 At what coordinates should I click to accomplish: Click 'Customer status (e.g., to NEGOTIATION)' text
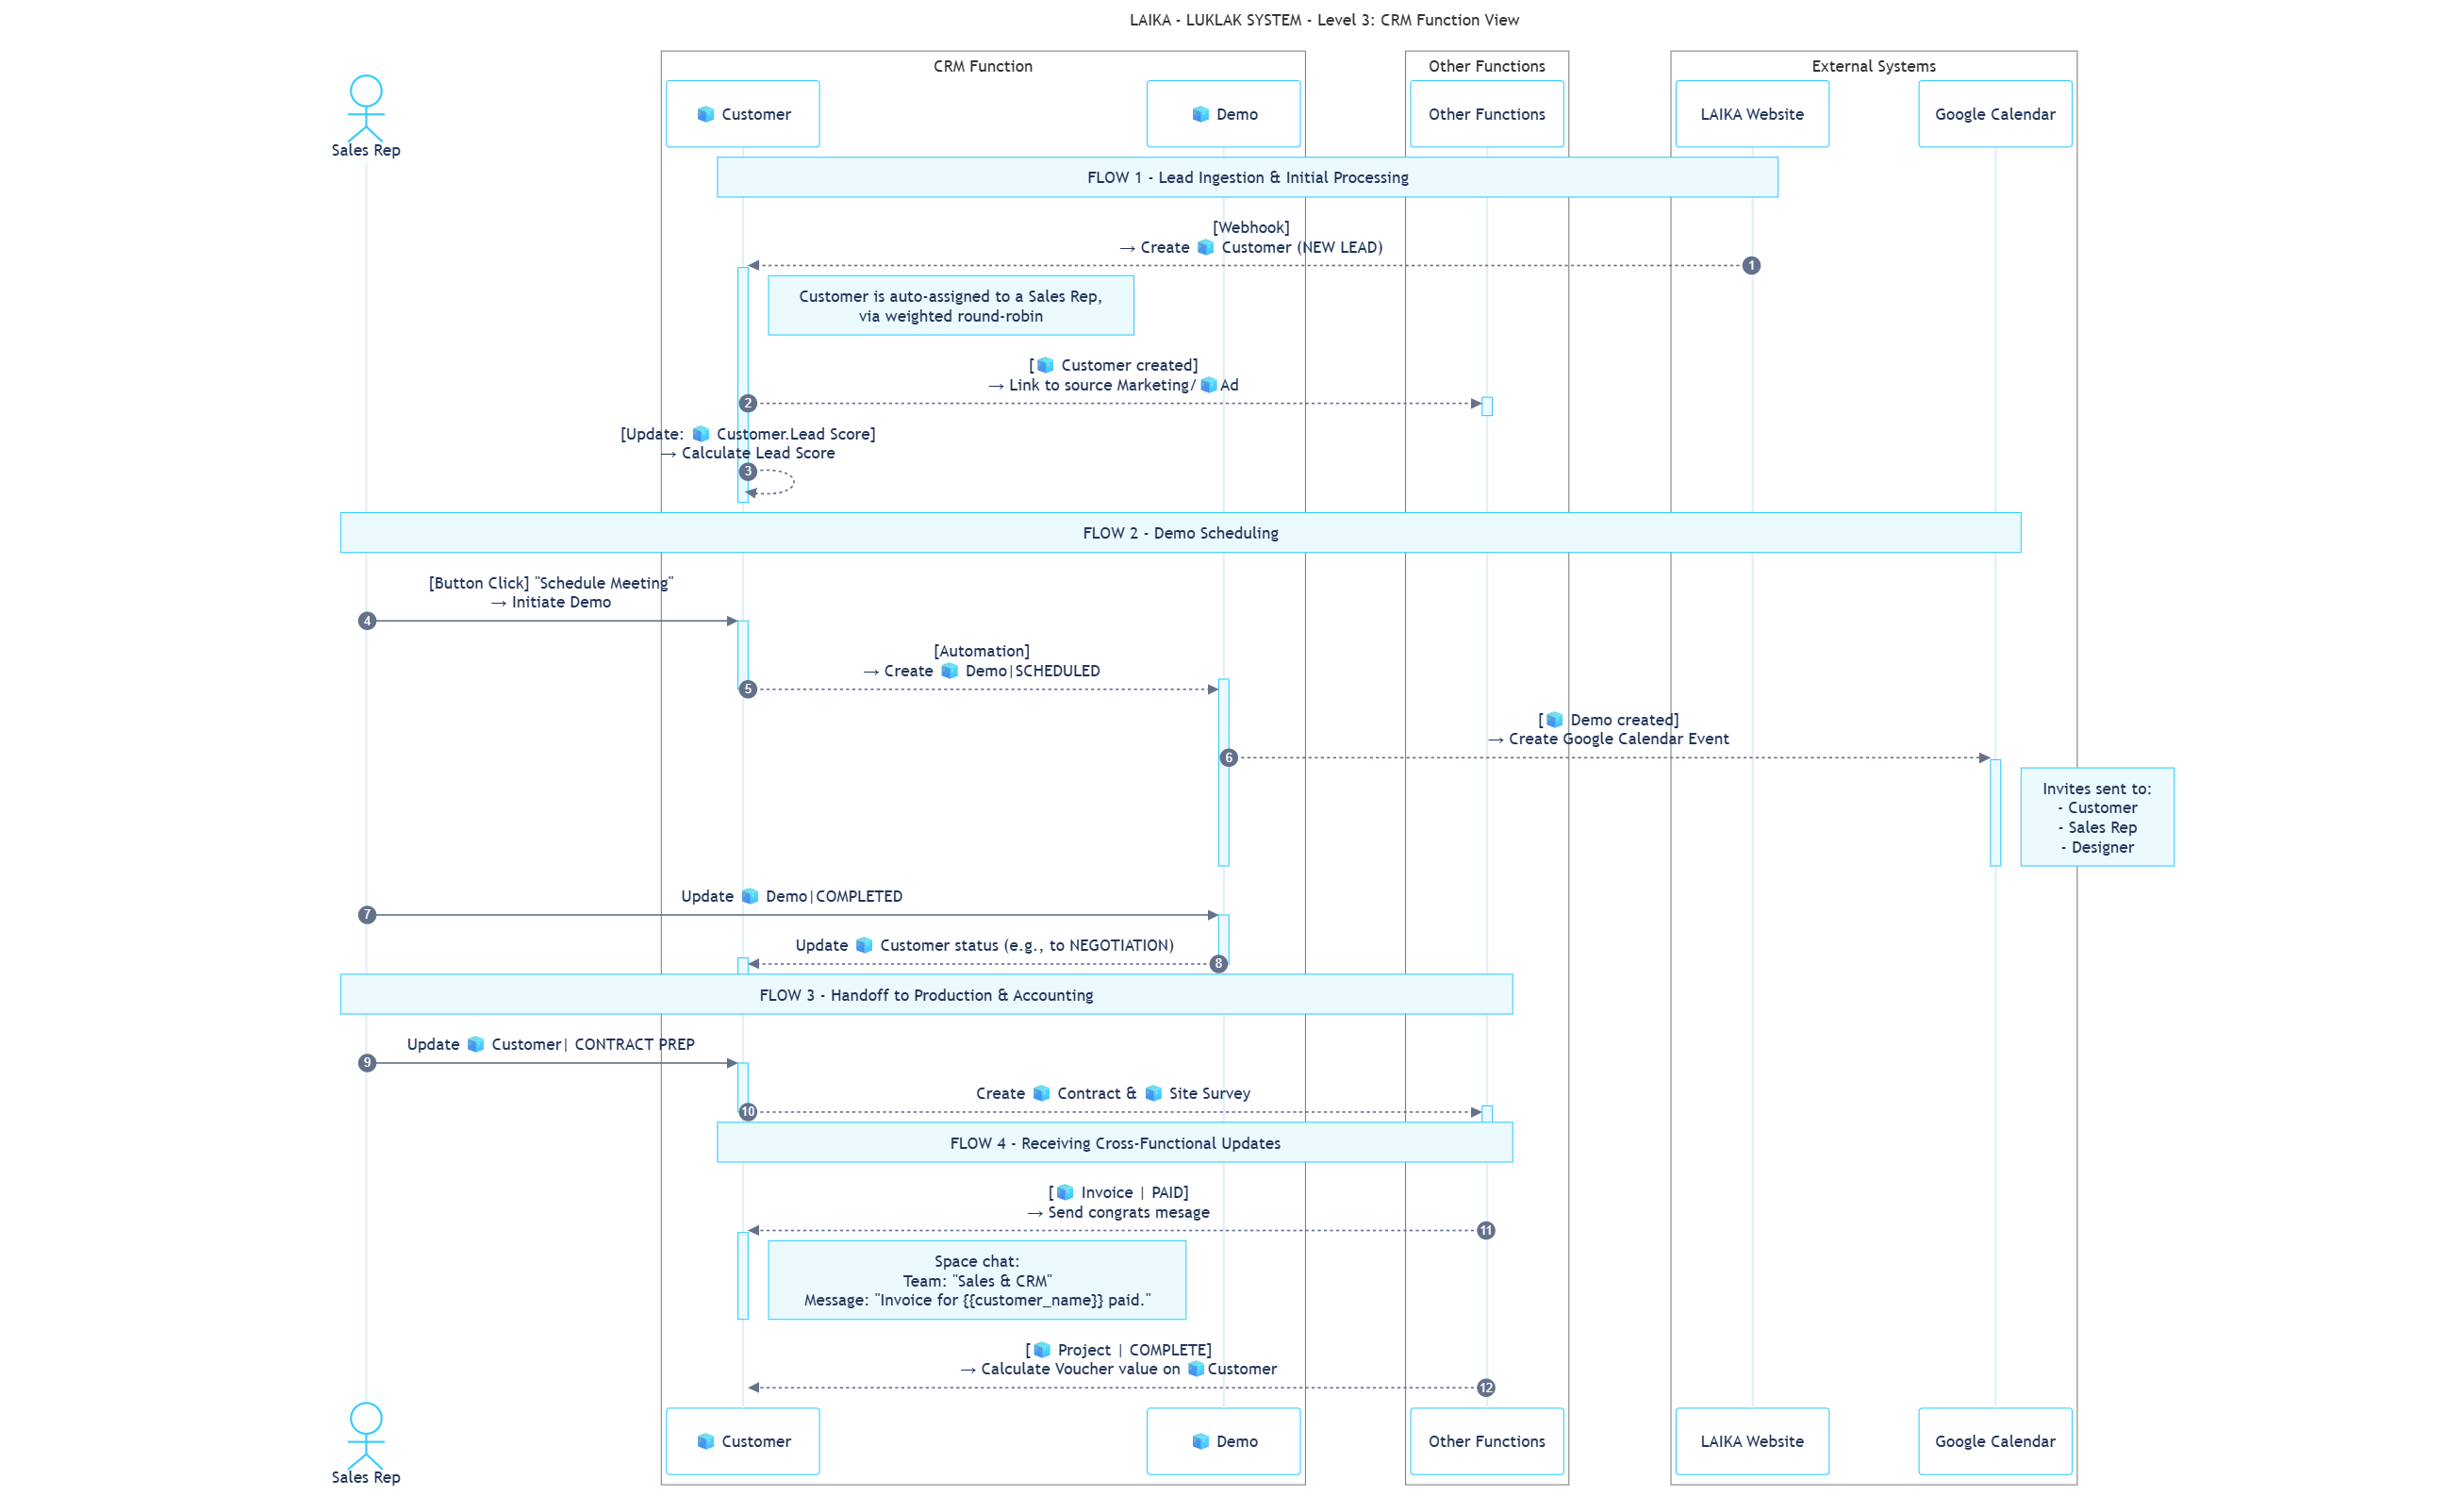point(1027,945)
